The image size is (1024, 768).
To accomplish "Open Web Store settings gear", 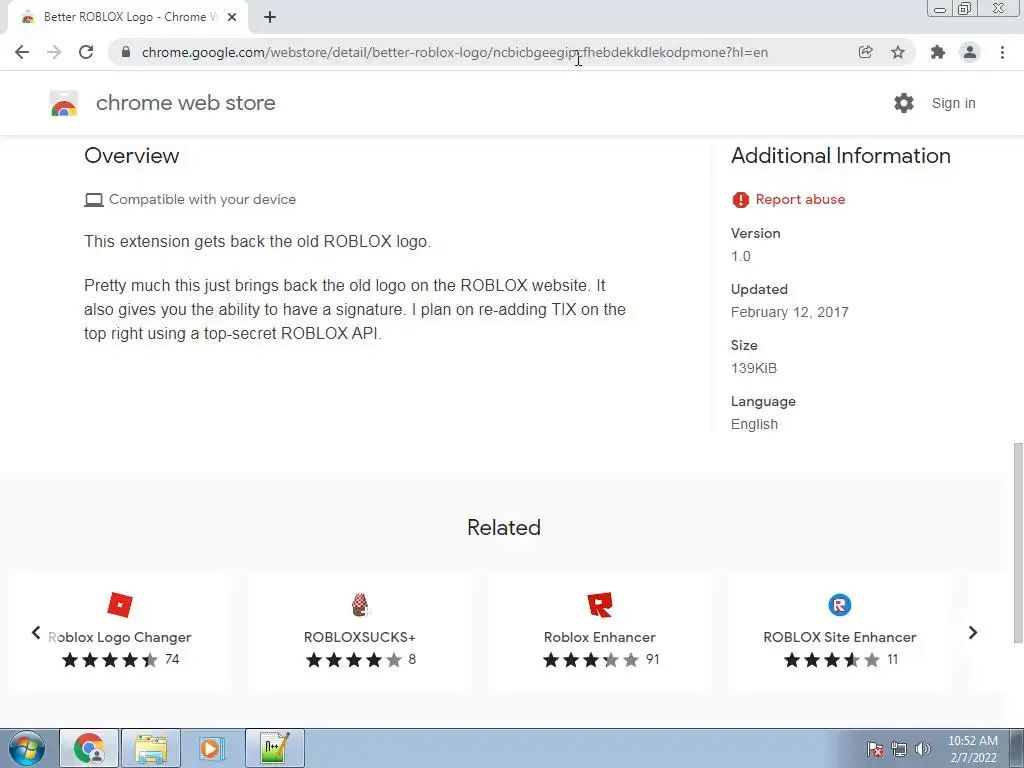I will pyautogui.click(x=904, y=103).
